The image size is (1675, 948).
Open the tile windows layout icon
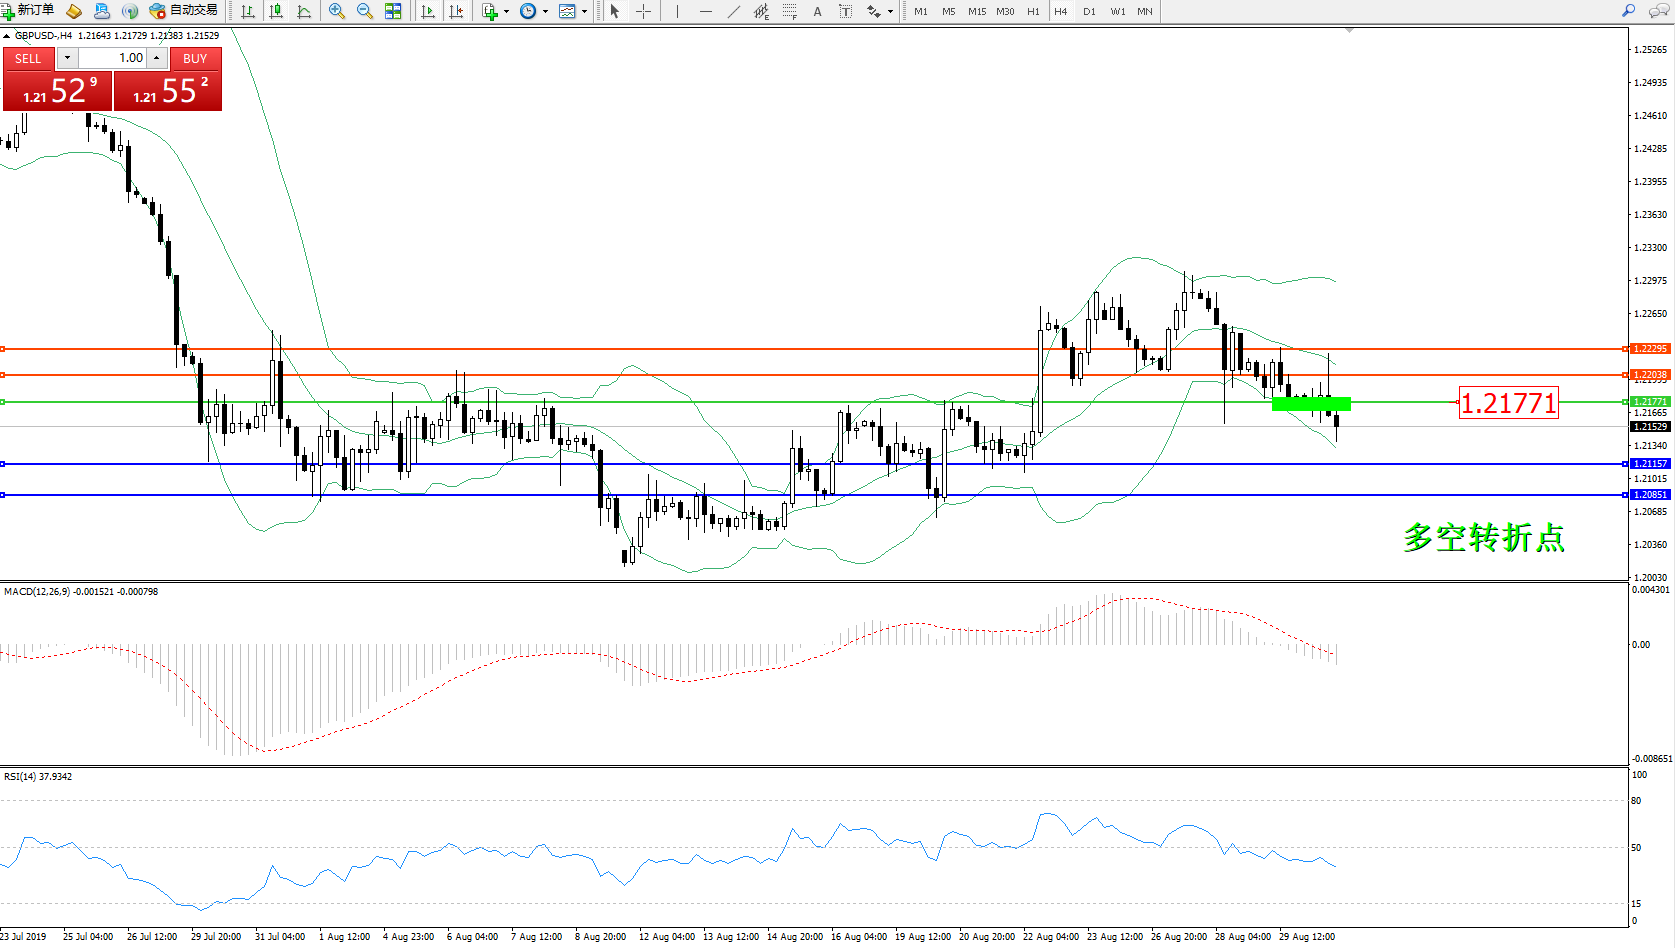click(393, 11)
